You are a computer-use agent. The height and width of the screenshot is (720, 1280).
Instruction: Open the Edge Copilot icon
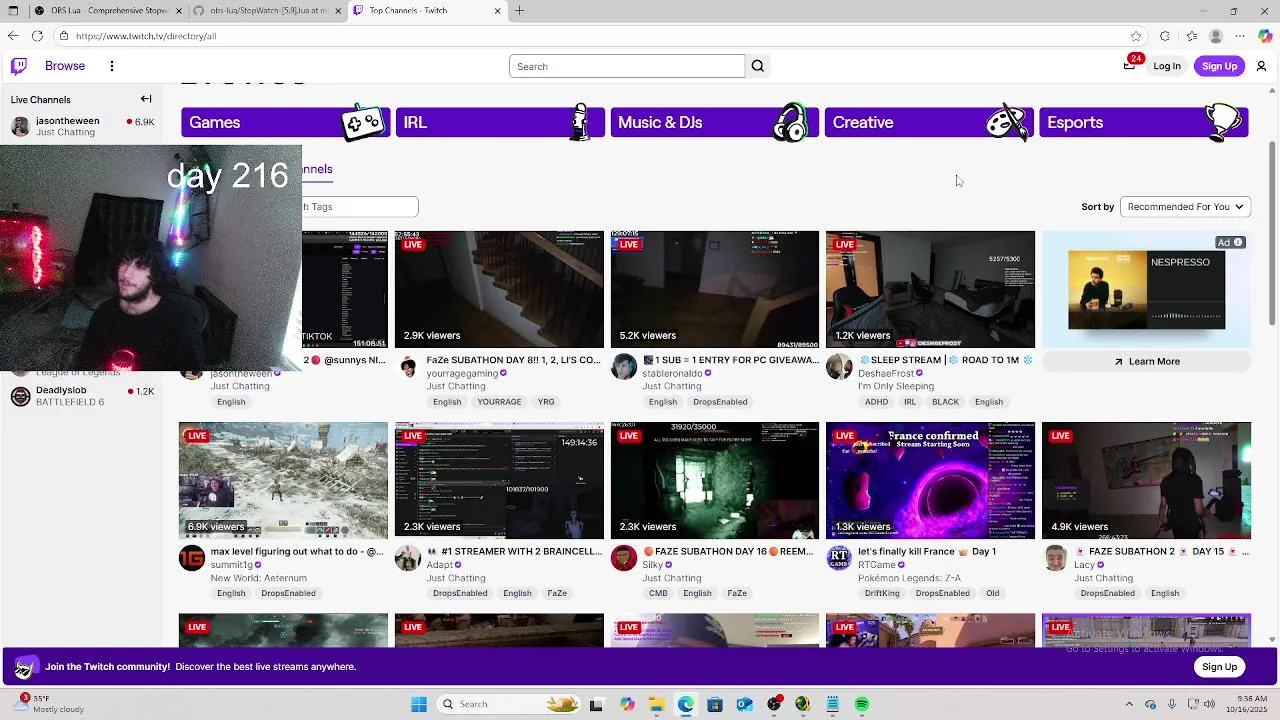[1265, 36]
